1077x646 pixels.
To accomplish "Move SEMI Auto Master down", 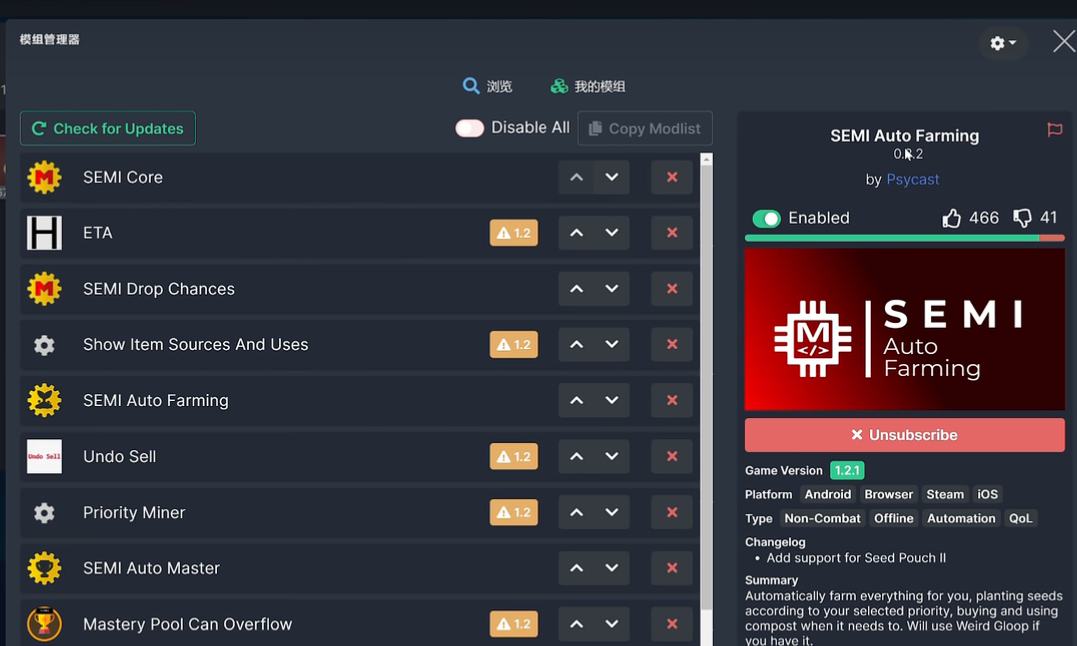I will click(x=612, y=568).
